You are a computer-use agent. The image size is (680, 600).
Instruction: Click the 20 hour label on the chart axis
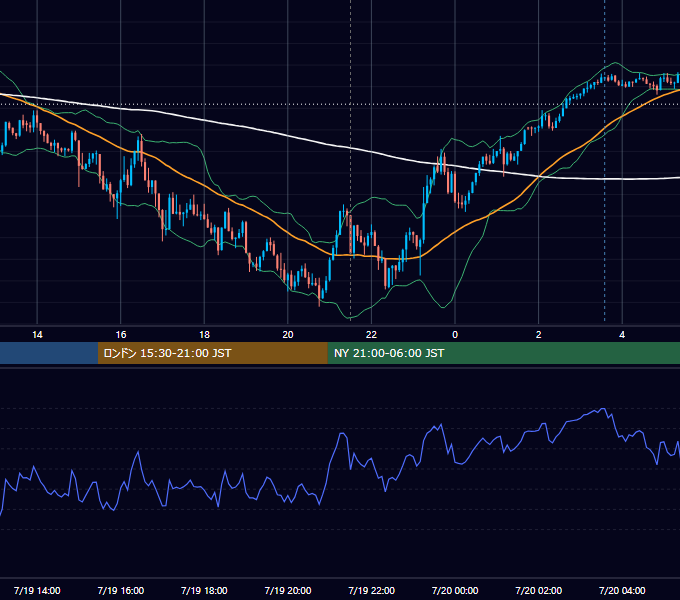(x=288, y=335)
